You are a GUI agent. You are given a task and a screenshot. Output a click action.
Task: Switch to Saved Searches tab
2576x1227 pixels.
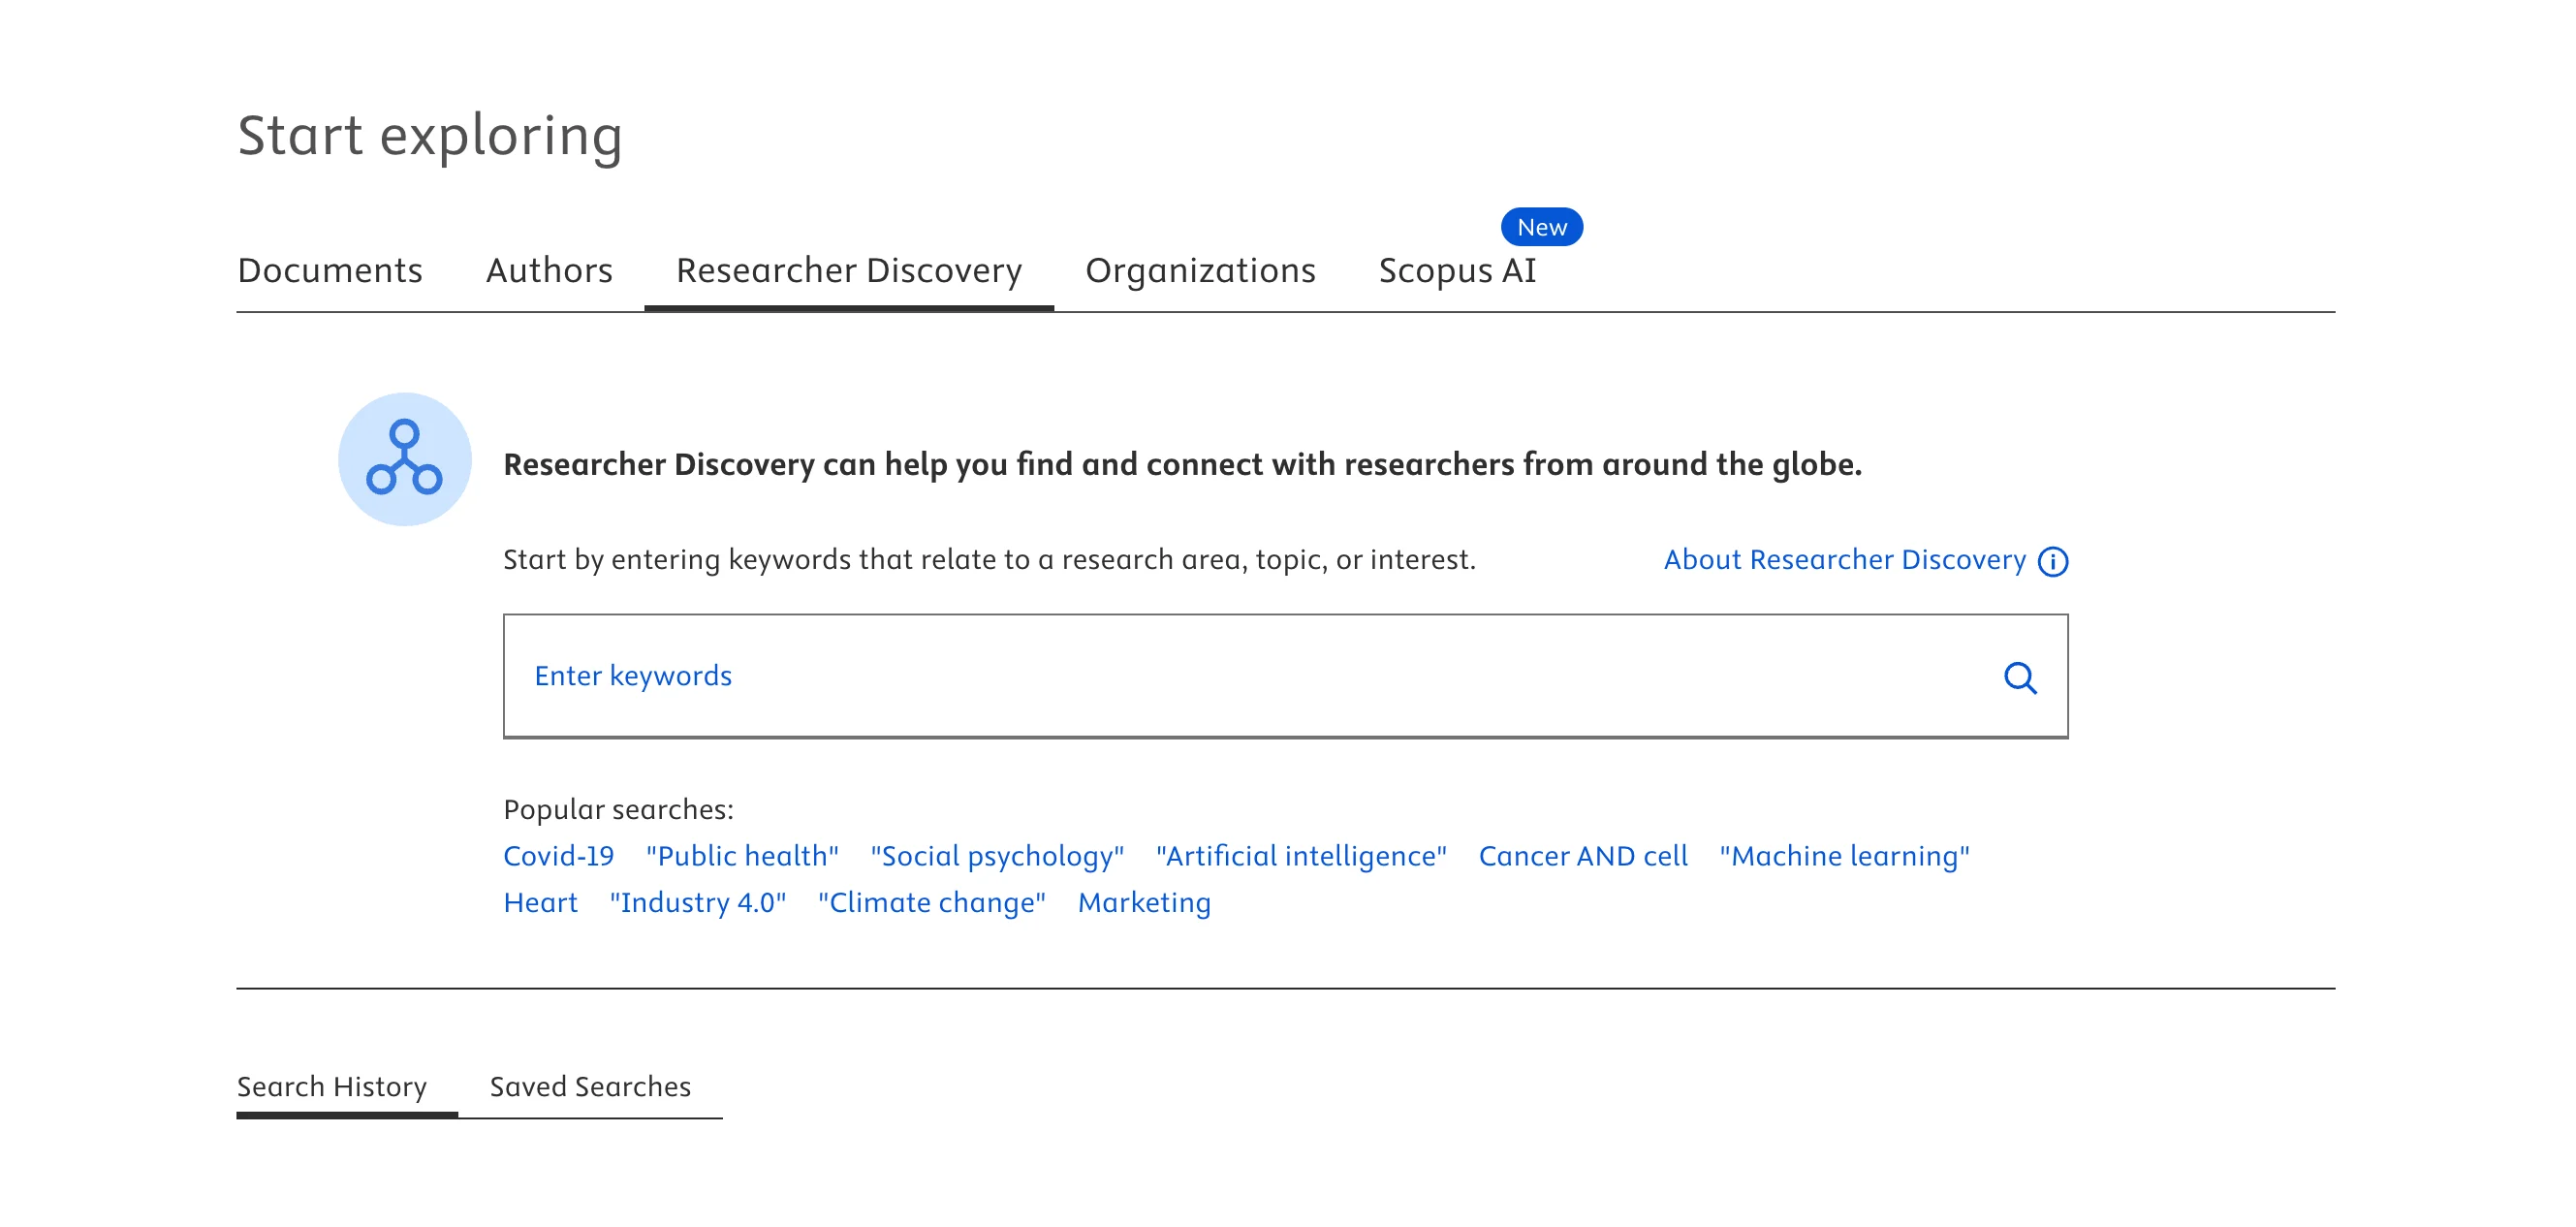589,1086
